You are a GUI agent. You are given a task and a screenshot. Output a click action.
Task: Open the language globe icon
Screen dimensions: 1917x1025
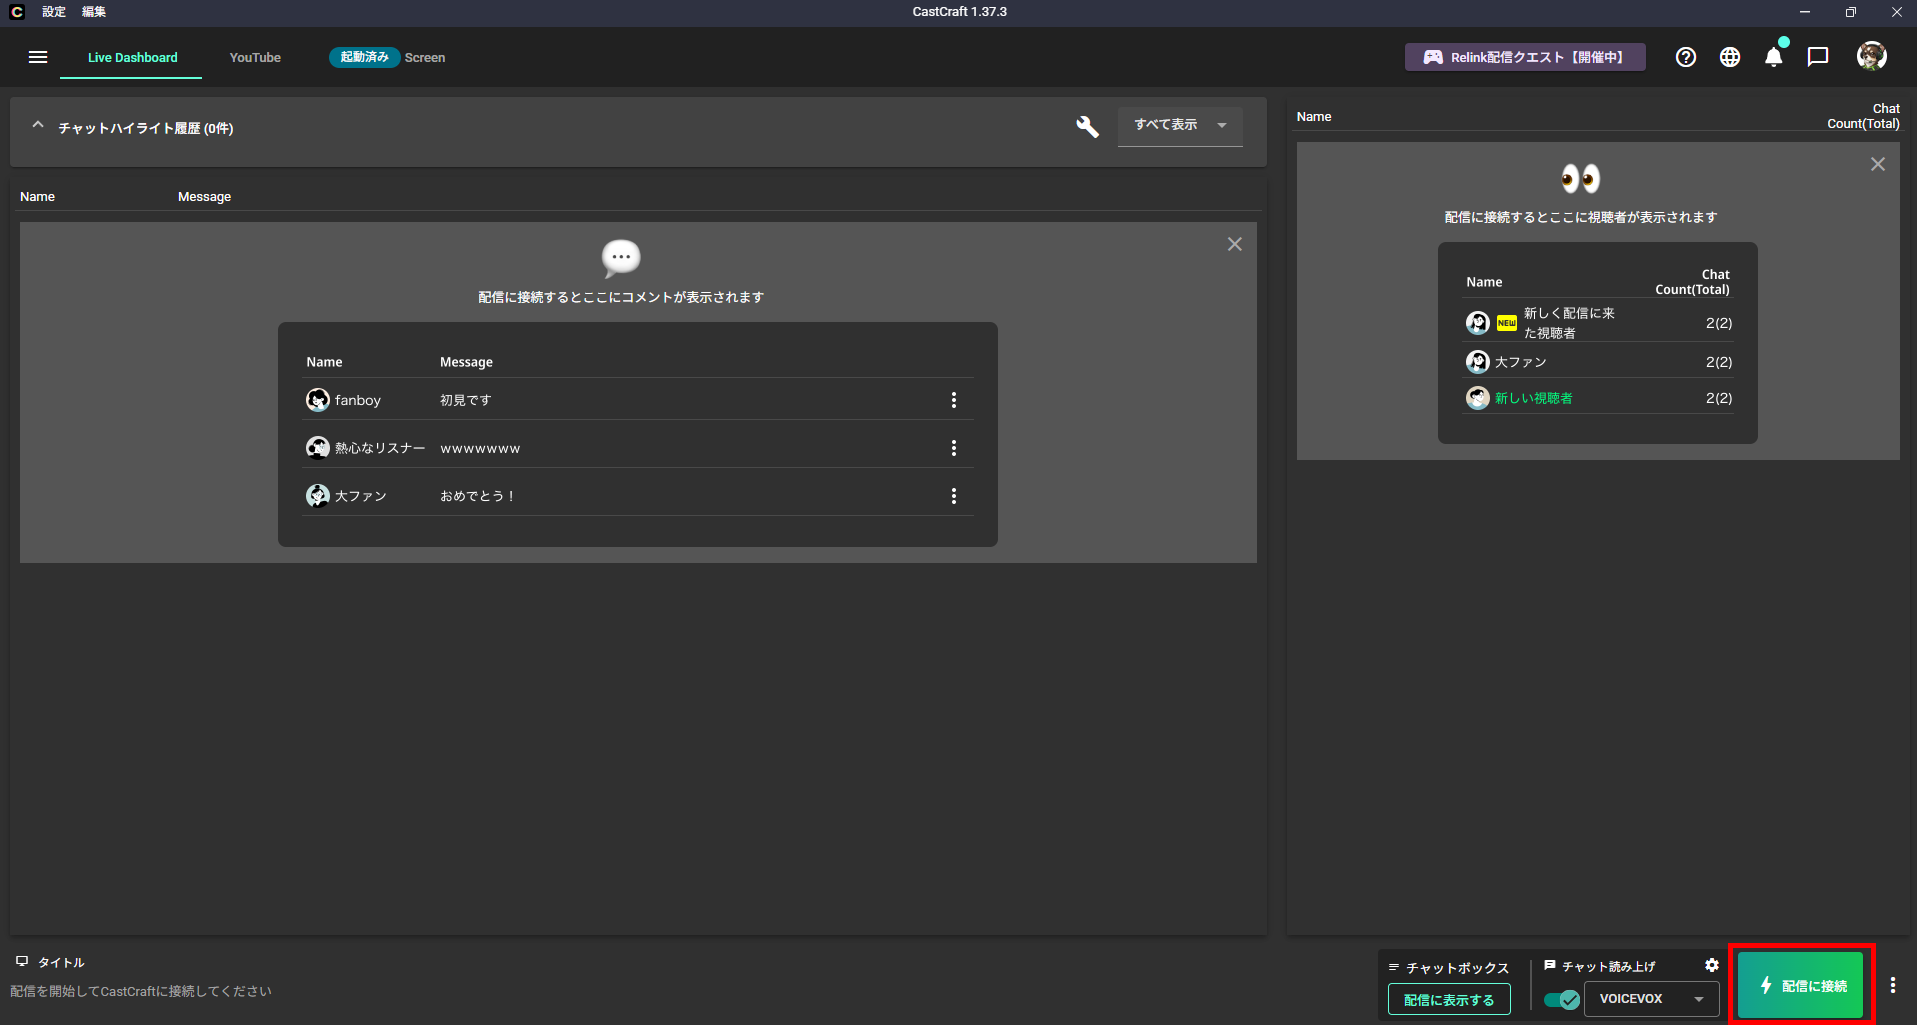point(1730,57)
